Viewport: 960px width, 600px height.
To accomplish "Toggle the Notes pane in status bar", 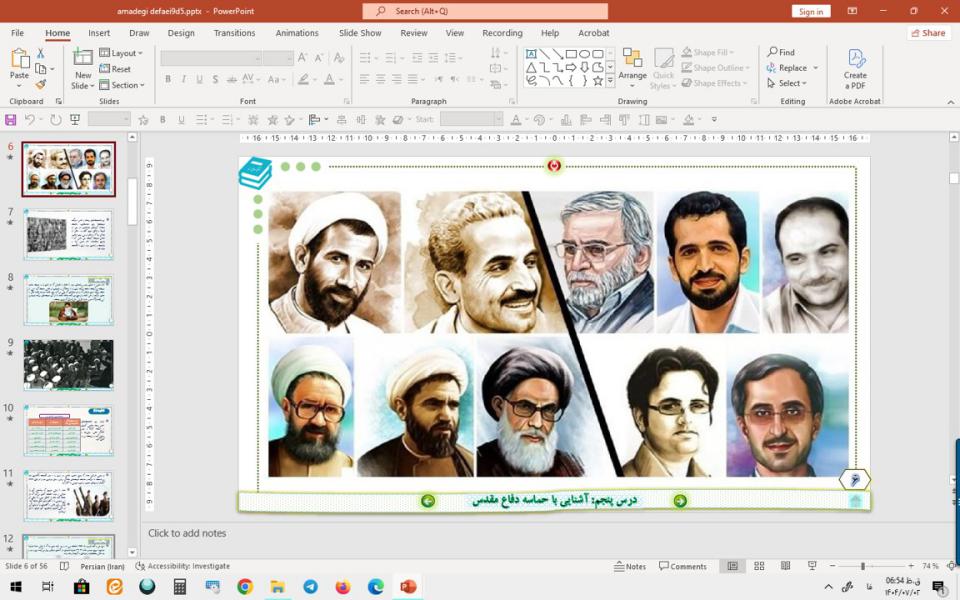I will (x=630, y=566).
